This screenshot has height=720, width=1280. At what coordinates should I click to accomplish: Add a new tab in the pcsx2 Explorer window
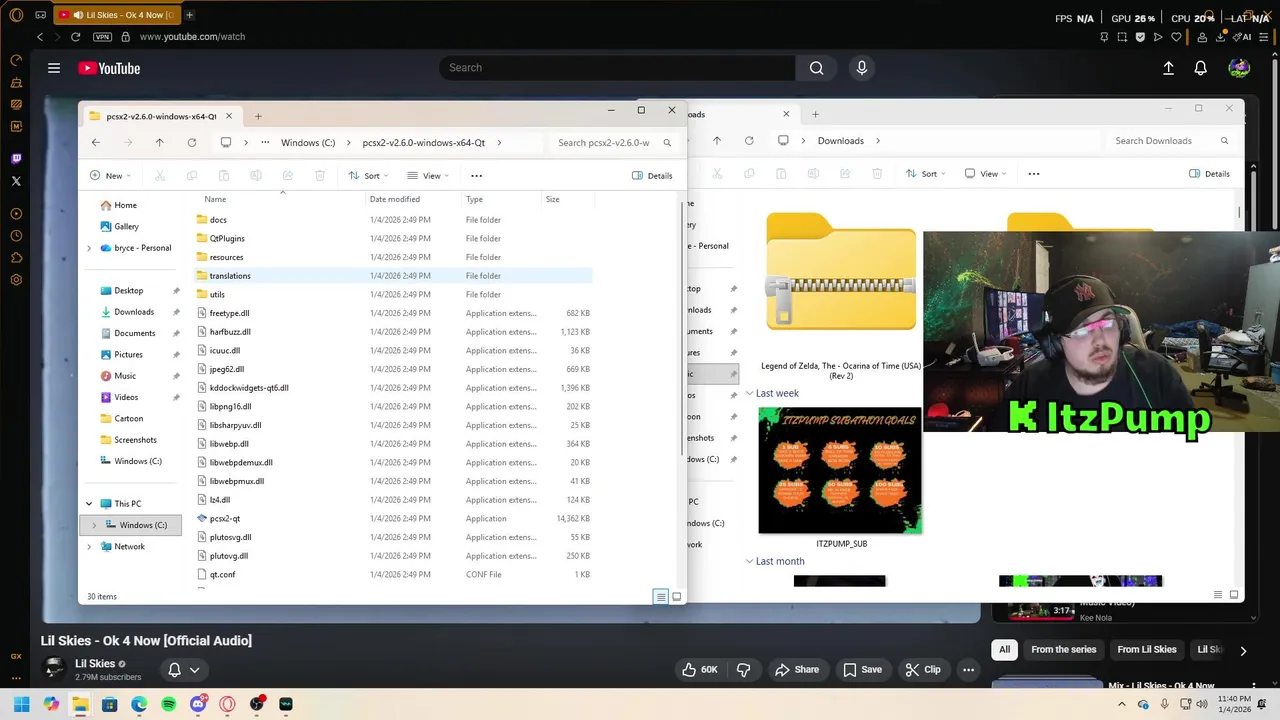pos(258,116)
